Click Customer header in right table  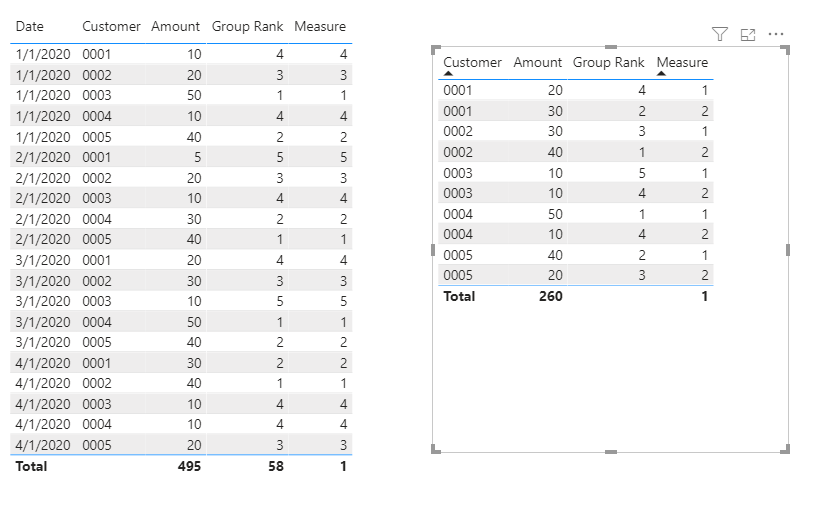(x=472, y=62)
